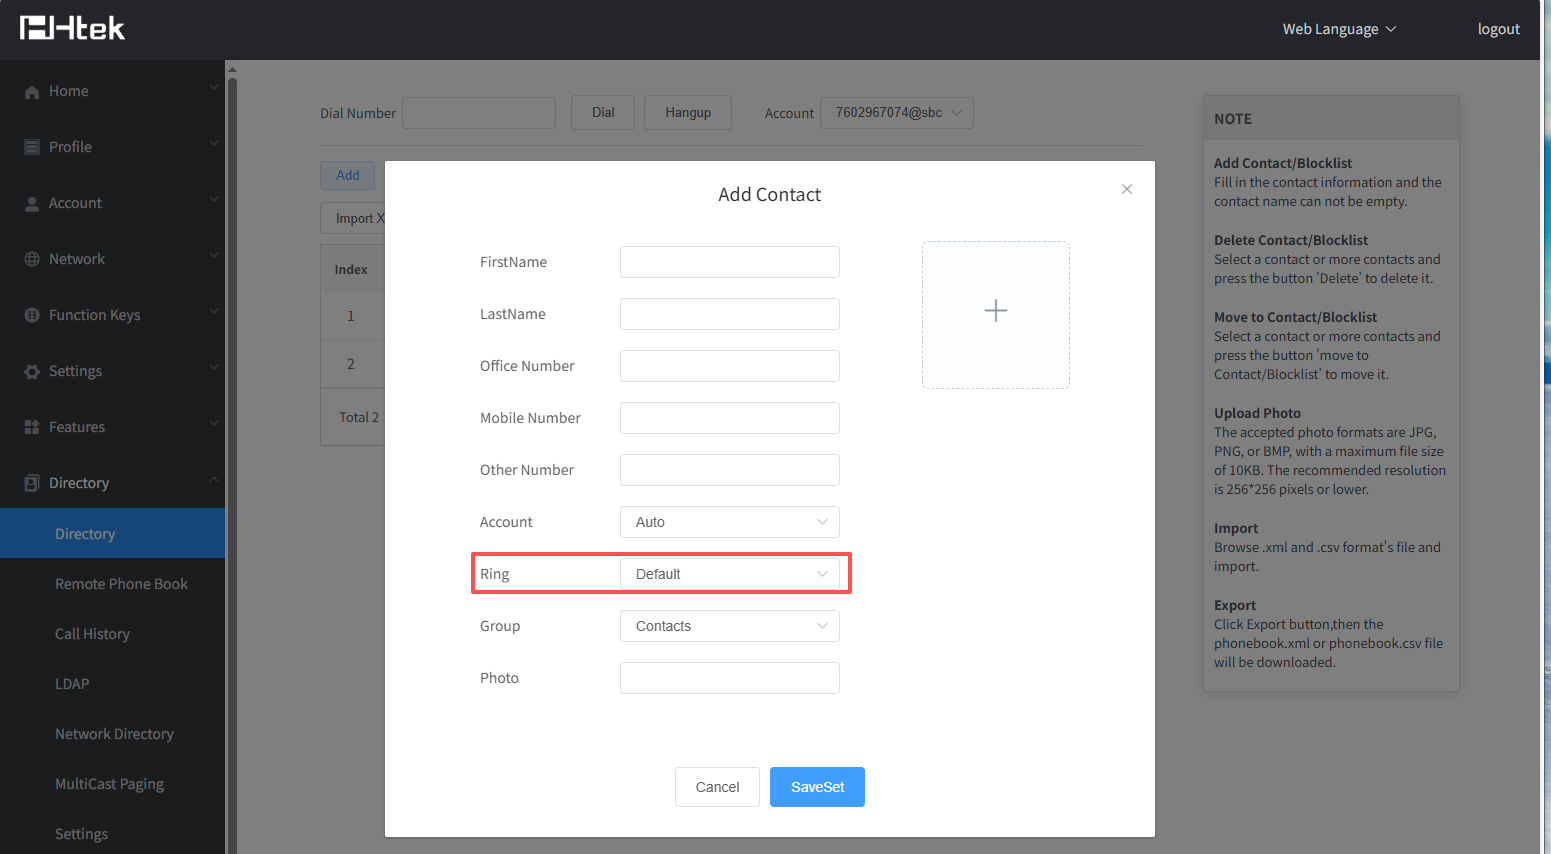Click the logout link
The image size is (1551, 854).
click(1498, 29)
